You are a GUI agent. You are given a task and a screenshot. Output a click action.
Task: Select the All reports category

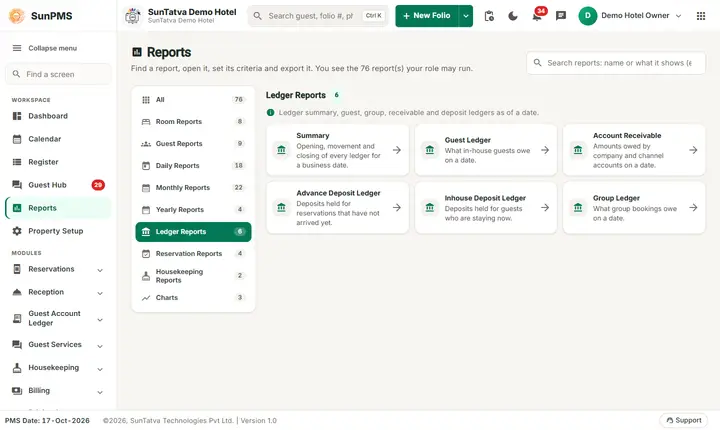tap(193, 100)
